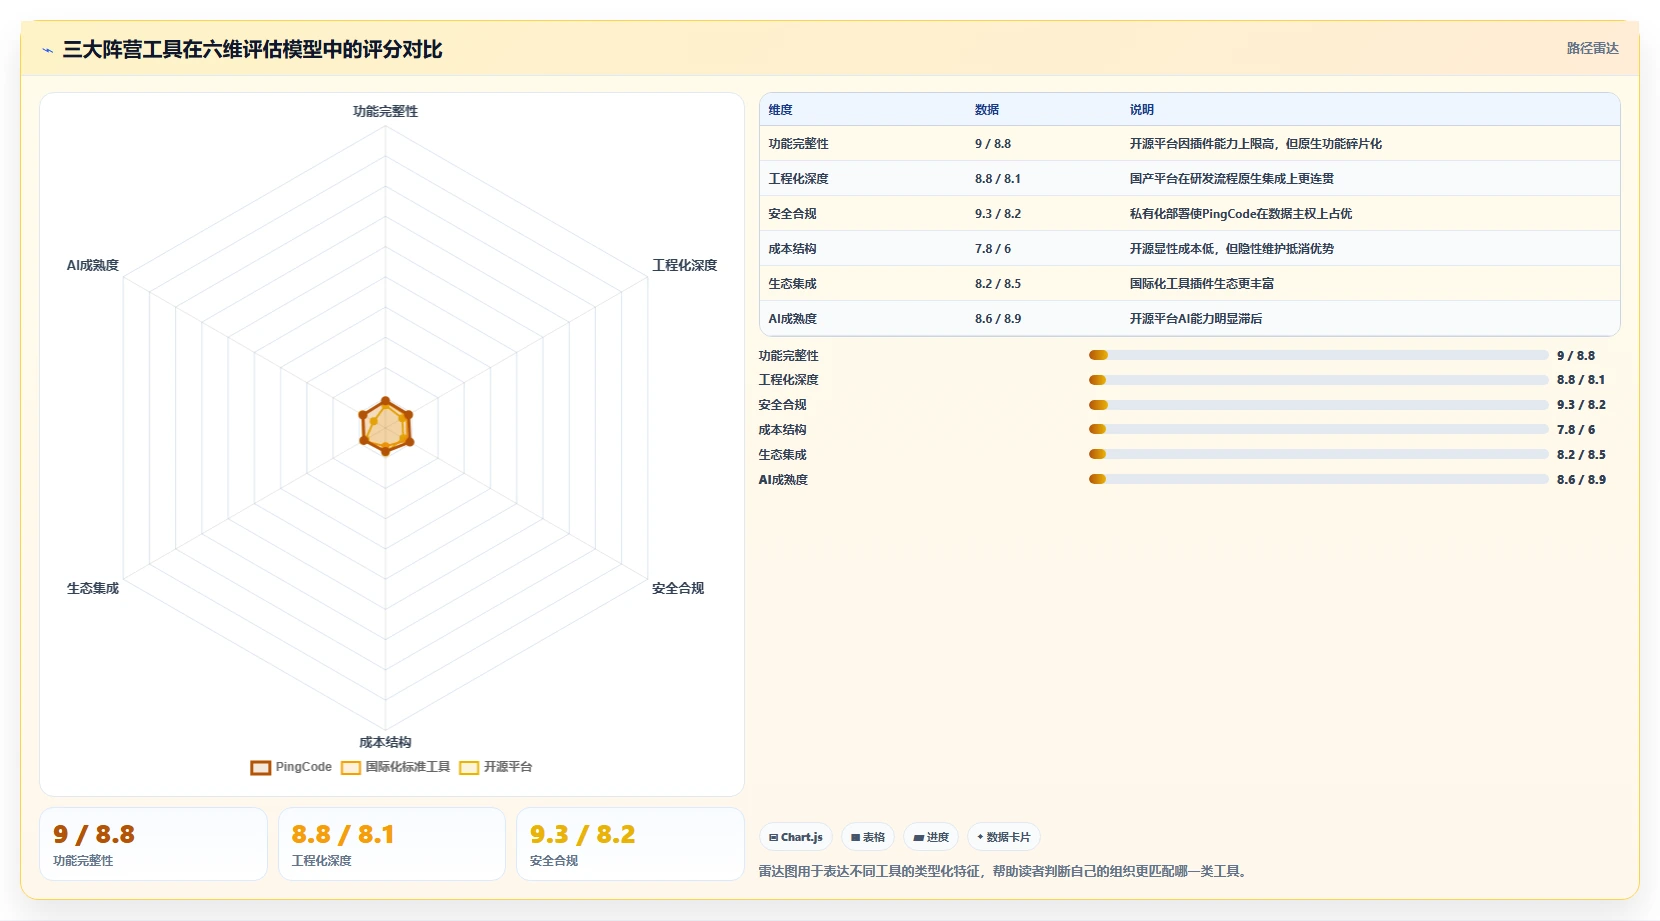This screenshot has height=921, width=1660.
Task: Click the 生态集成 progress bar
Action: 1318,454
